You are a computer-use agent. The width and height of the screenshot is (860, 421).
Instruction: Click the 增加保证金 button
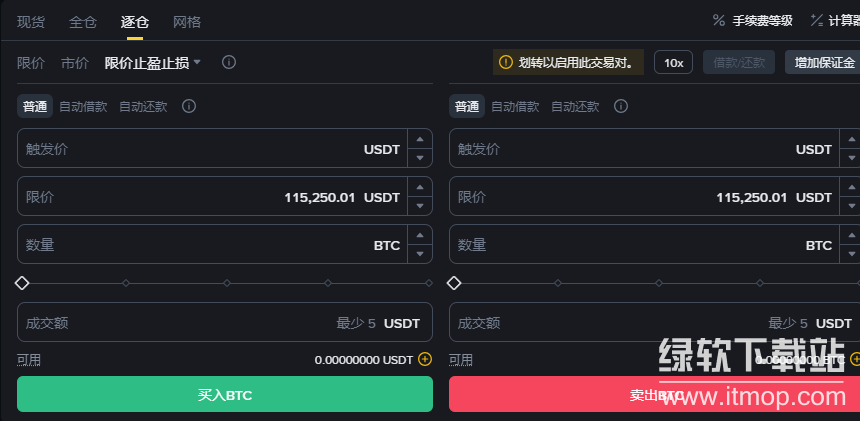point(823,63)
